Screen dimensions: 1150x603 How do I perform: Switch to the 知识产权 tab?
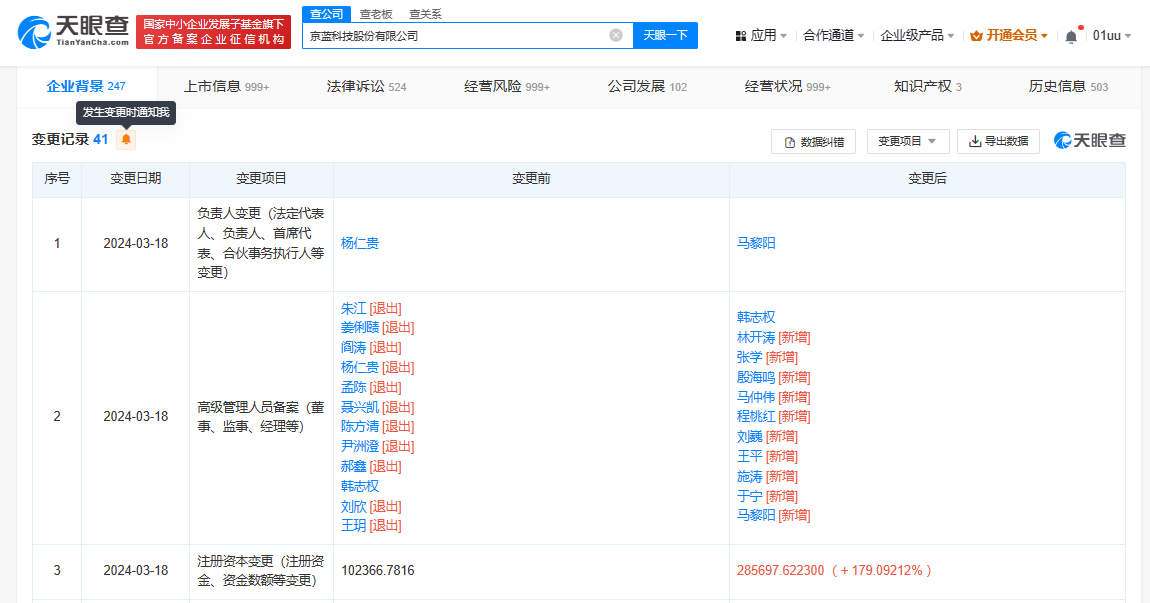tap(927, 87)
